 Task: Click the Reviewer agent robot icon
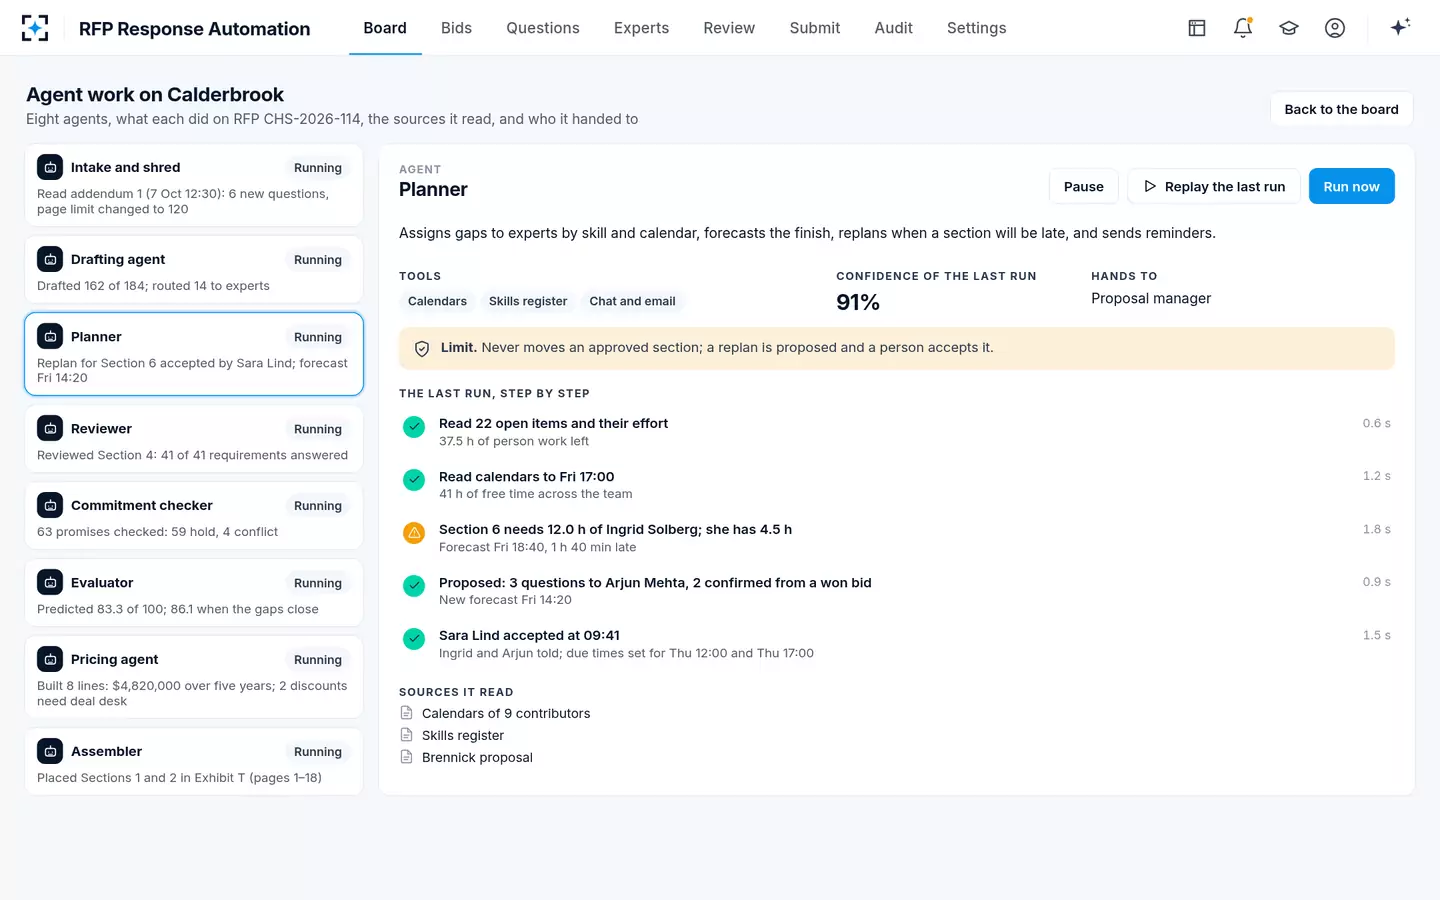pyautogui.click(x=50, y=428)
